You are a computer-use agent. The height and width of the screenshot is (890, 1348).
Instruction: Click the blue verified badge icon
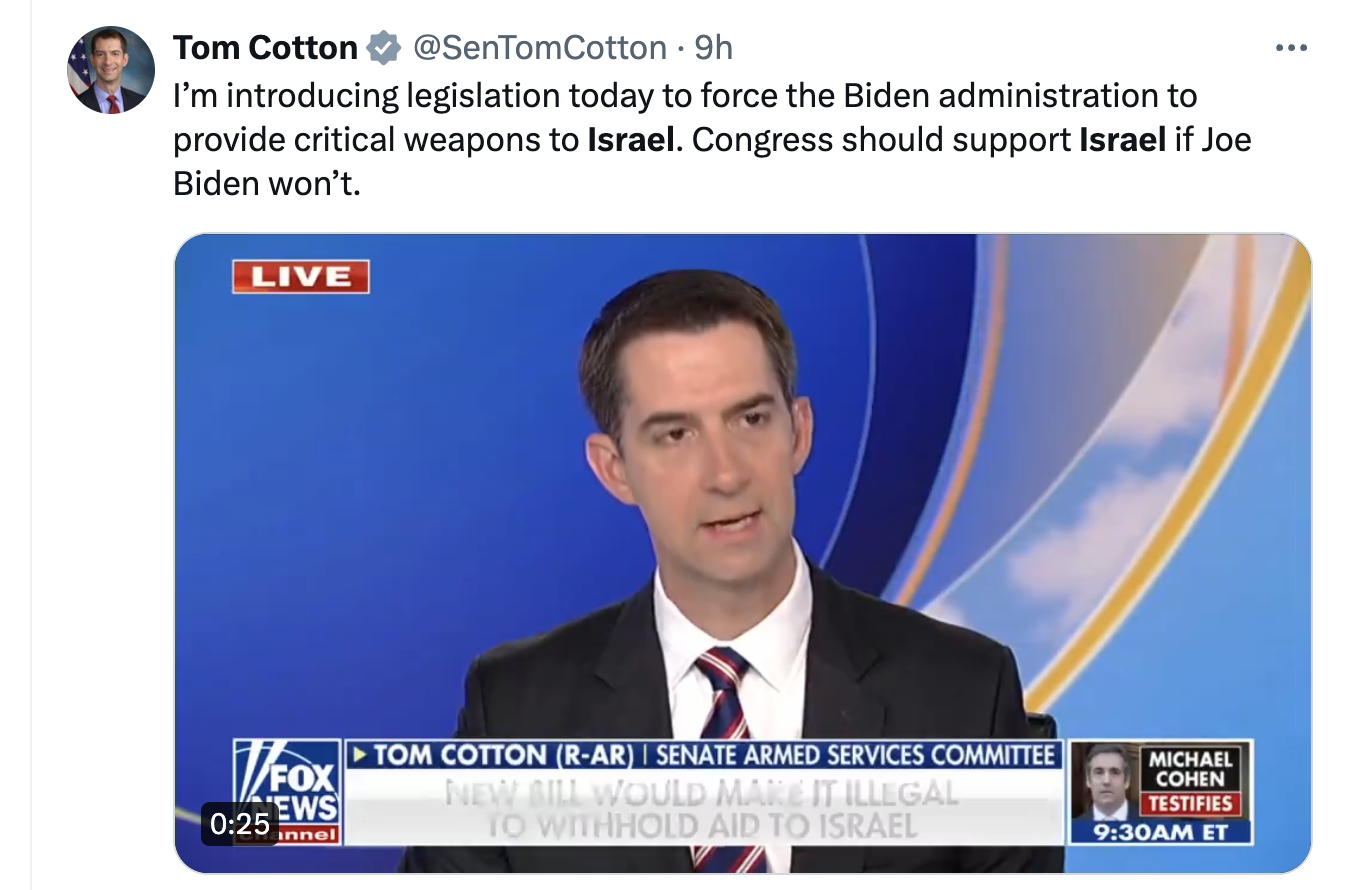(384, 47)
